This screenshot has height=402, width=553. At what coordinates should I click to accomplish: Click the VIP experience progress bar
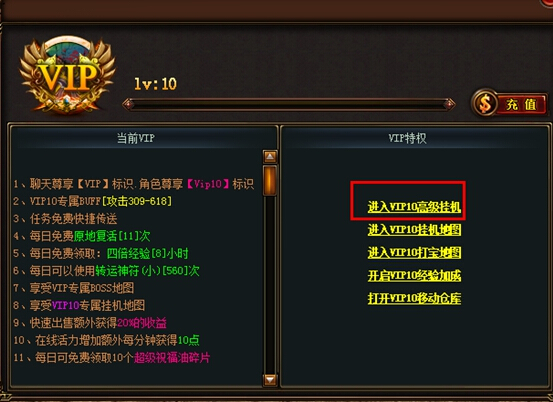[289, 104]
